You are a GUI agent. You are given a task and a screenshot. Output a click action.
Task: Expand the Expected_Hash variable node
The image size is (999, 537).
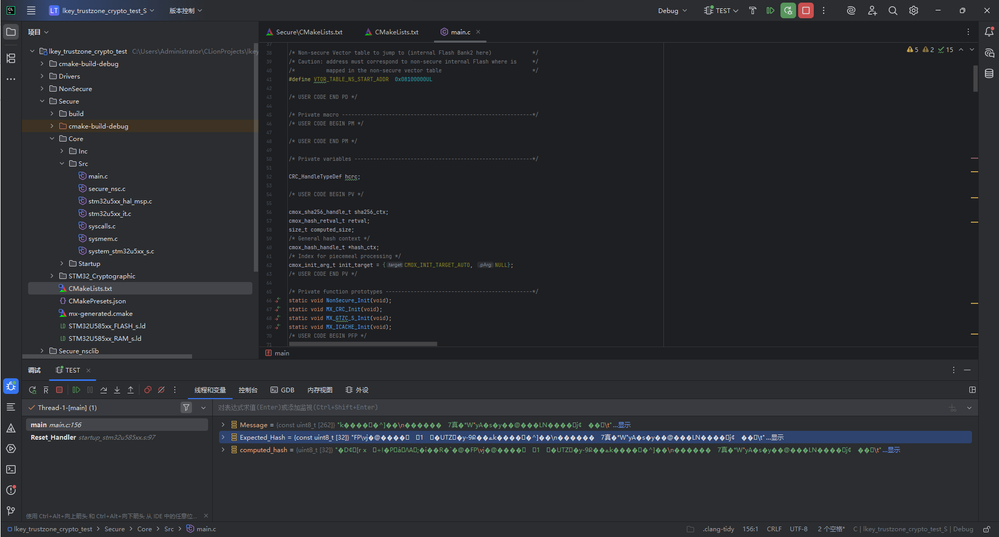(223, 437)
